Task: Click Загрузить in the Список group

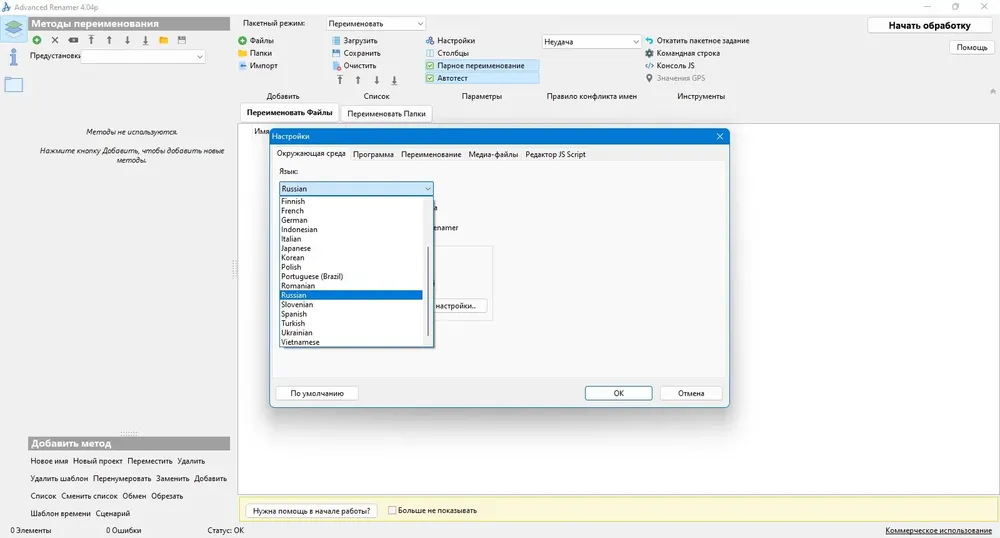Action: point(355,40)
